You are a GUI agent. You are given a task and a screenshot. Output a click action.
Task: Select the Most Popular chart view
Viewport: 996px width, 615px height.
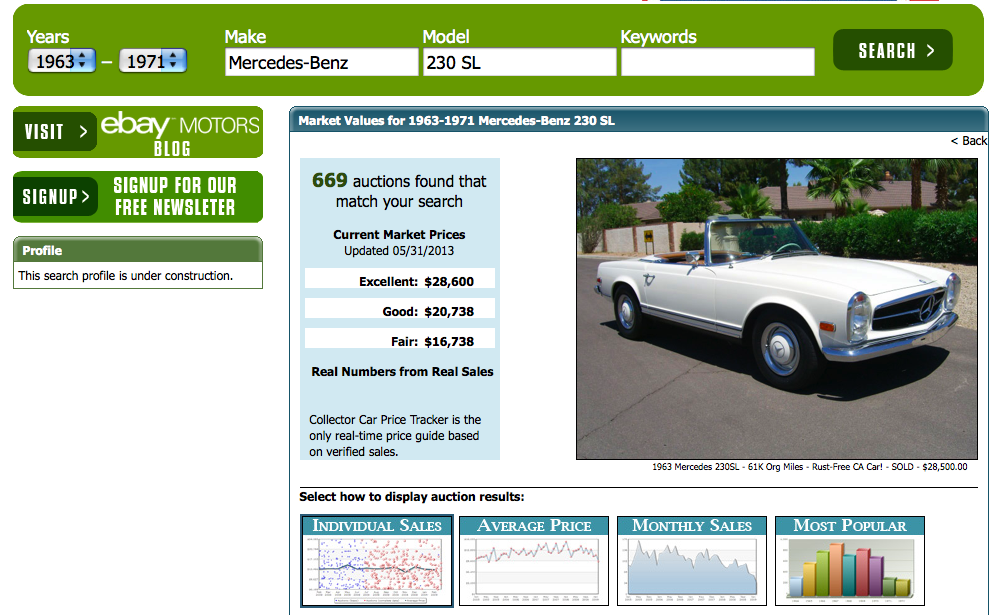coord(849,561)
